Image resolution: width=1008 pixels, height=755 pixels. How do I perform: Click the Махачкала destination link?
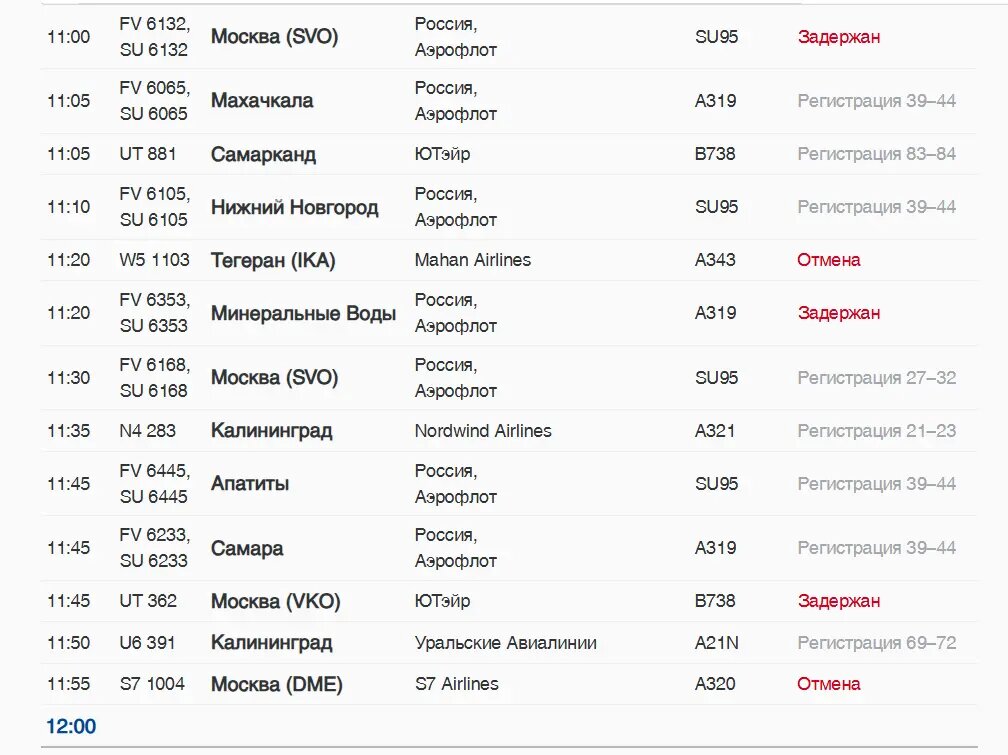coord(262,101)
